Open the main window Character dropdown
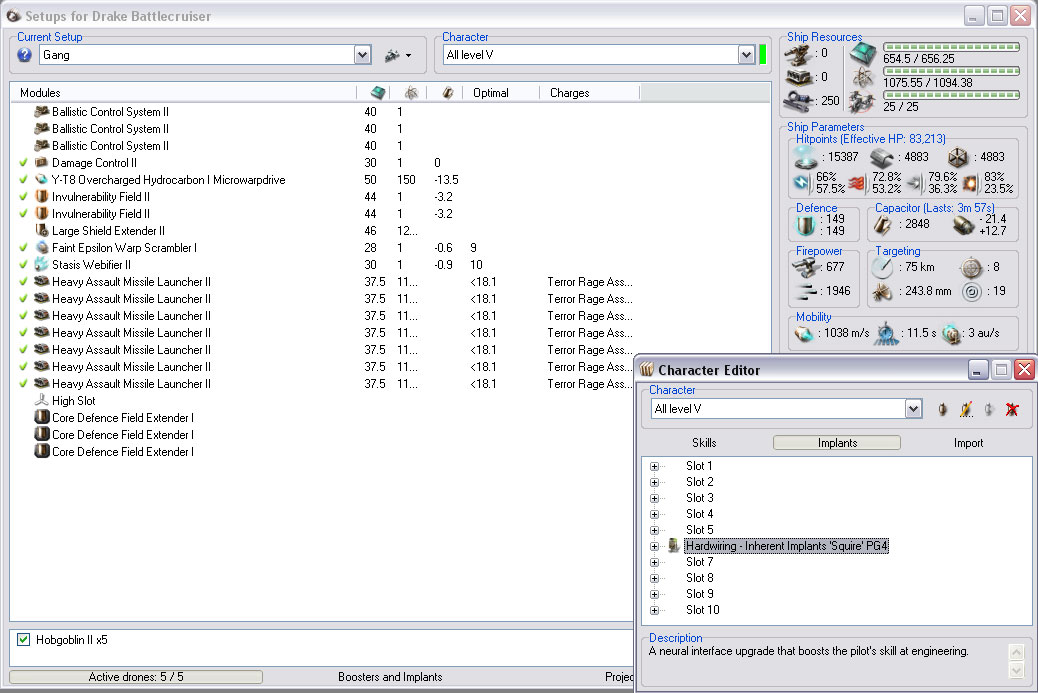The image size is (1038, 693). [746, 55]
